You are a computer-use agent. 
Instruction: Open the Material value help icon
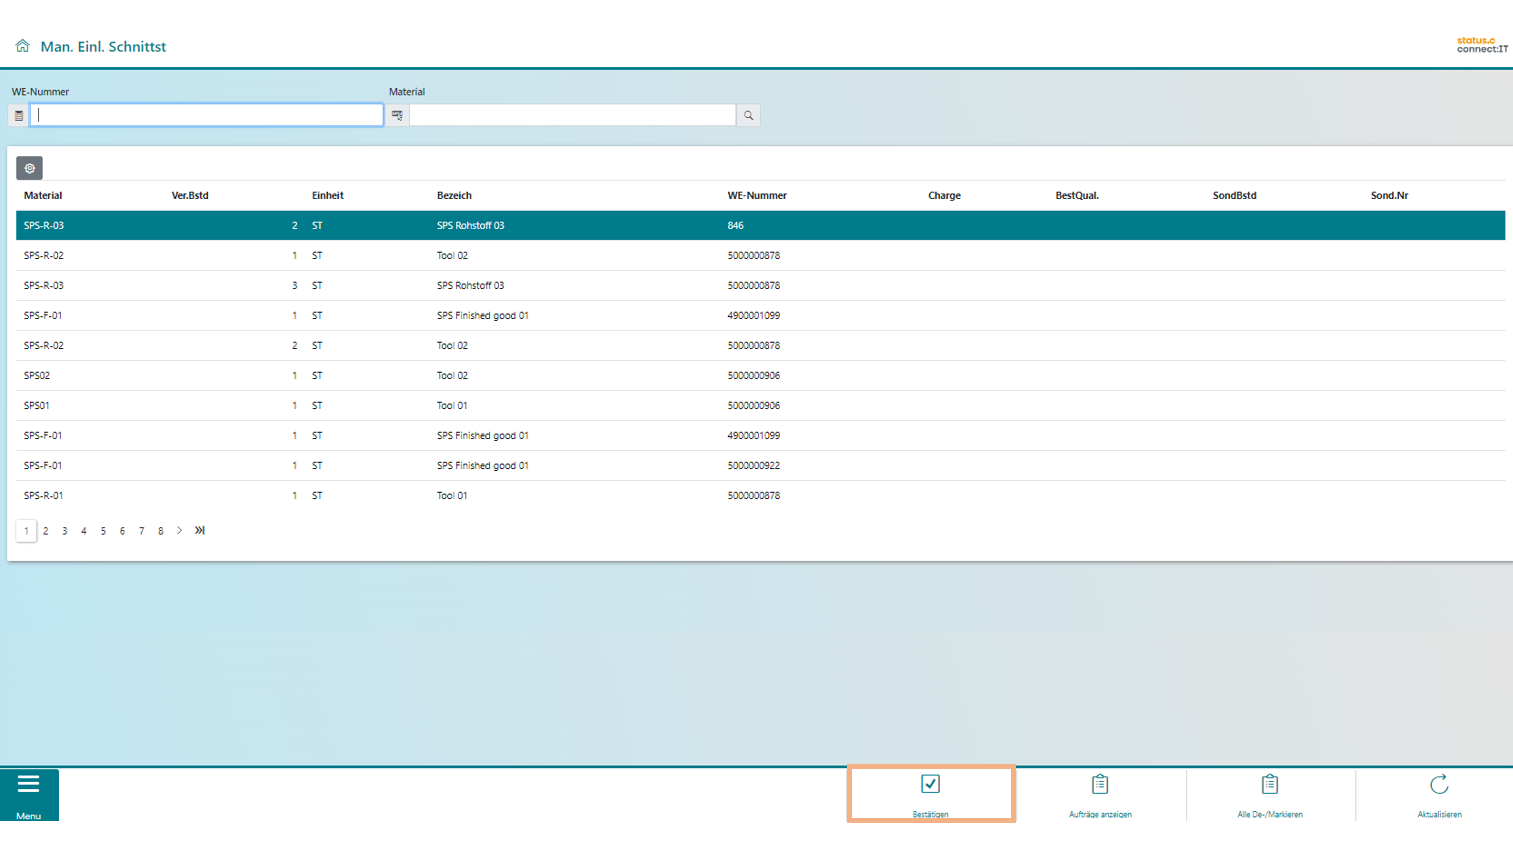coord(397,116)
